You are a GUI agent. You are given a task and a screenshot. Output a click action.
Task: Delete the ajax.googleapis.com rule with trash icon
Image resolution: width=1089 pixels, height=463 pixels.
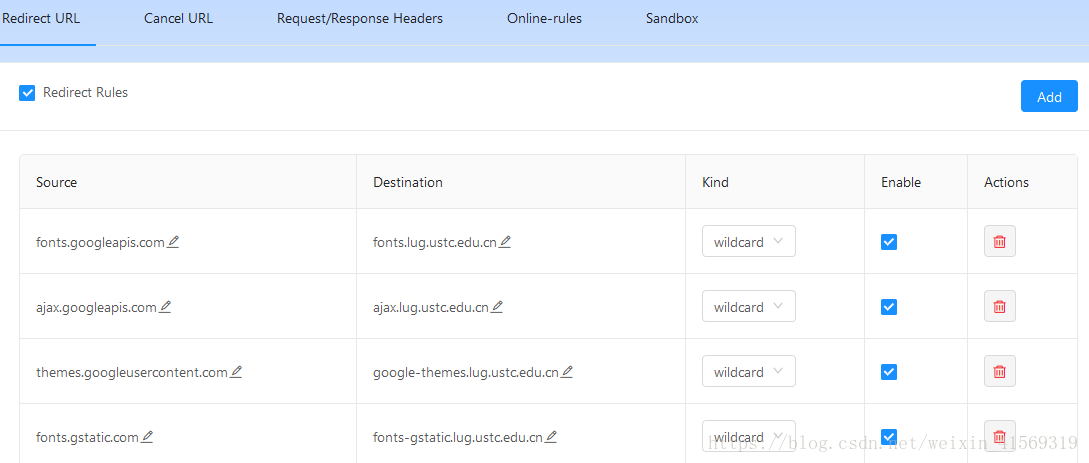pyautogui.click(x=999, y=306)
